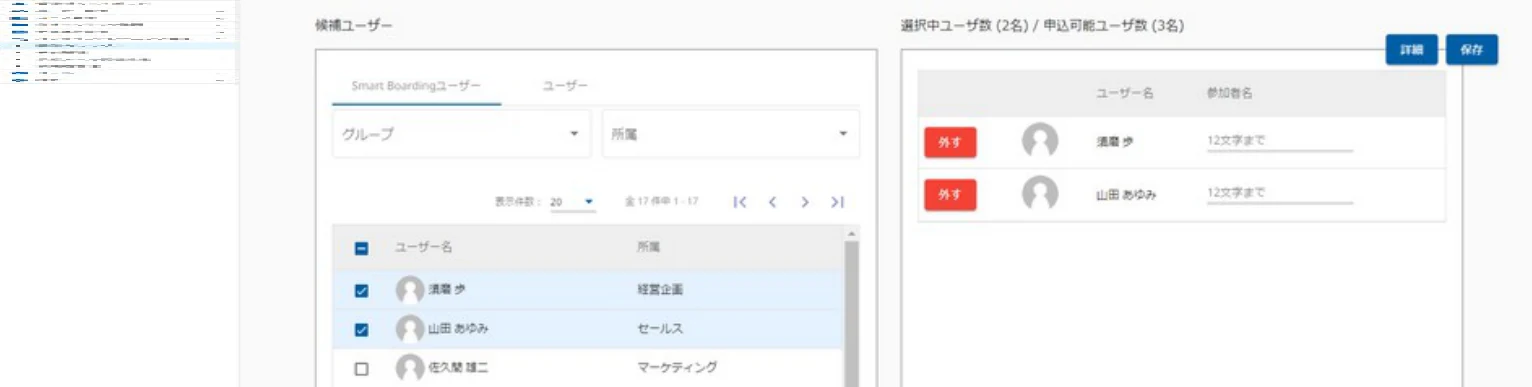This screenshot has width=1532, height=387.
Task: Click the top avatar in the selected users panel
Action: point(1040,142)
